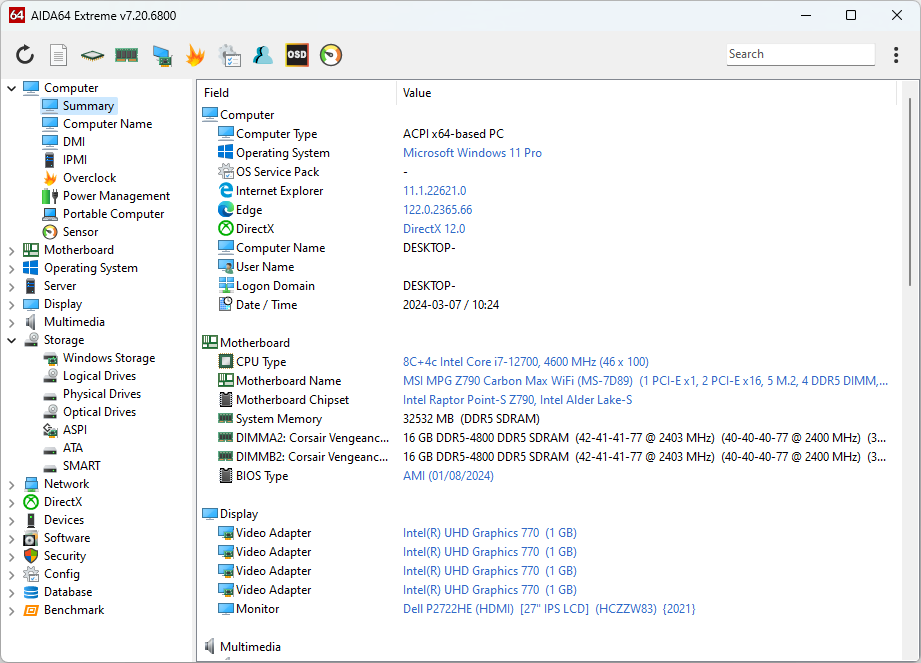Open the CPU chip toolbar icon

pyautogui.click(x=92, y=55)
